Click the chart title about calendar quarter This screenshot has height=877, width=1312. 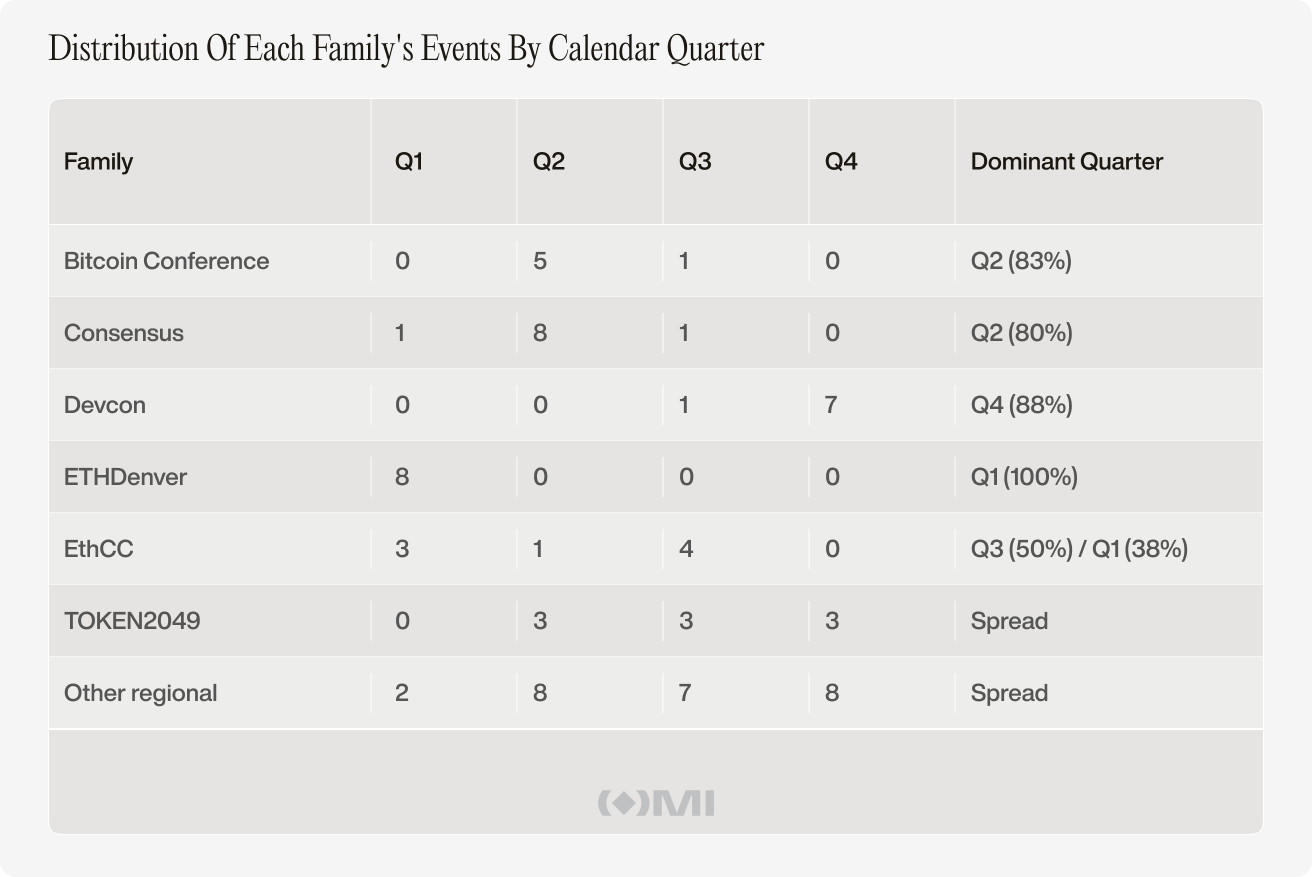[x=406, y=49]
